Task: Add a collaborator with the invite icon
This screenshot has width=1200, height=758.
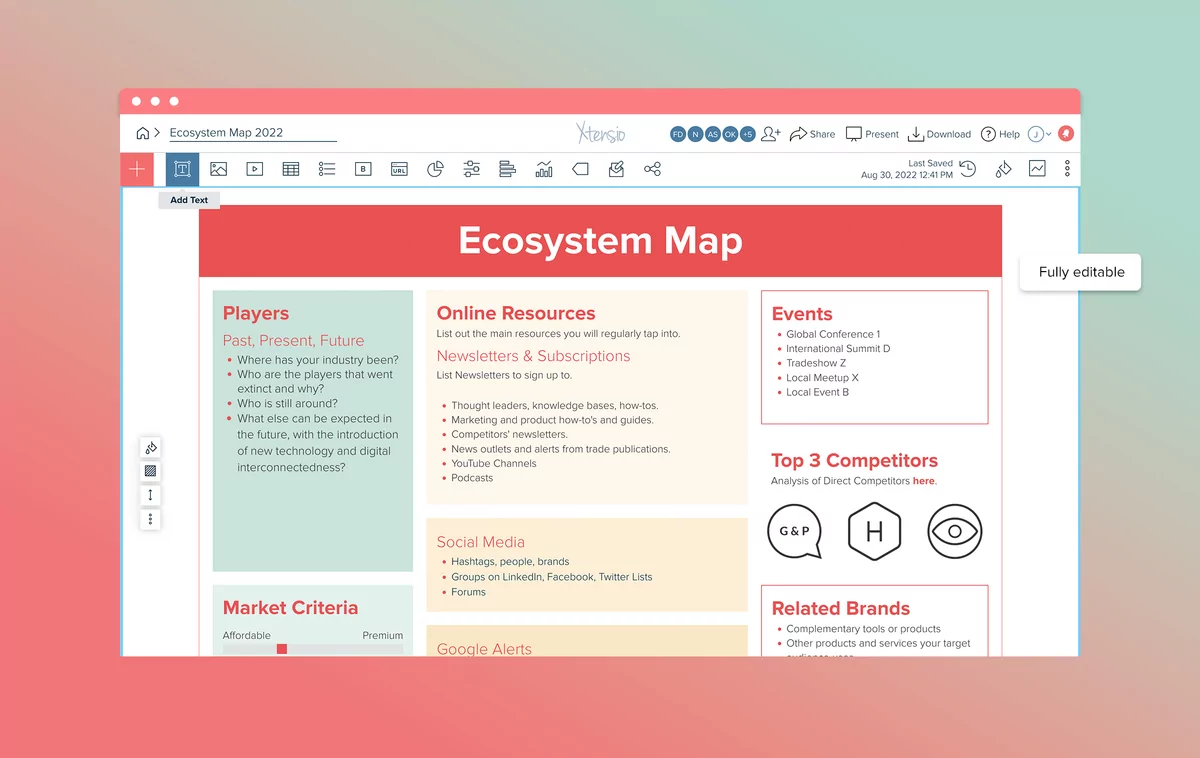Action: click(x=771, y=133)
